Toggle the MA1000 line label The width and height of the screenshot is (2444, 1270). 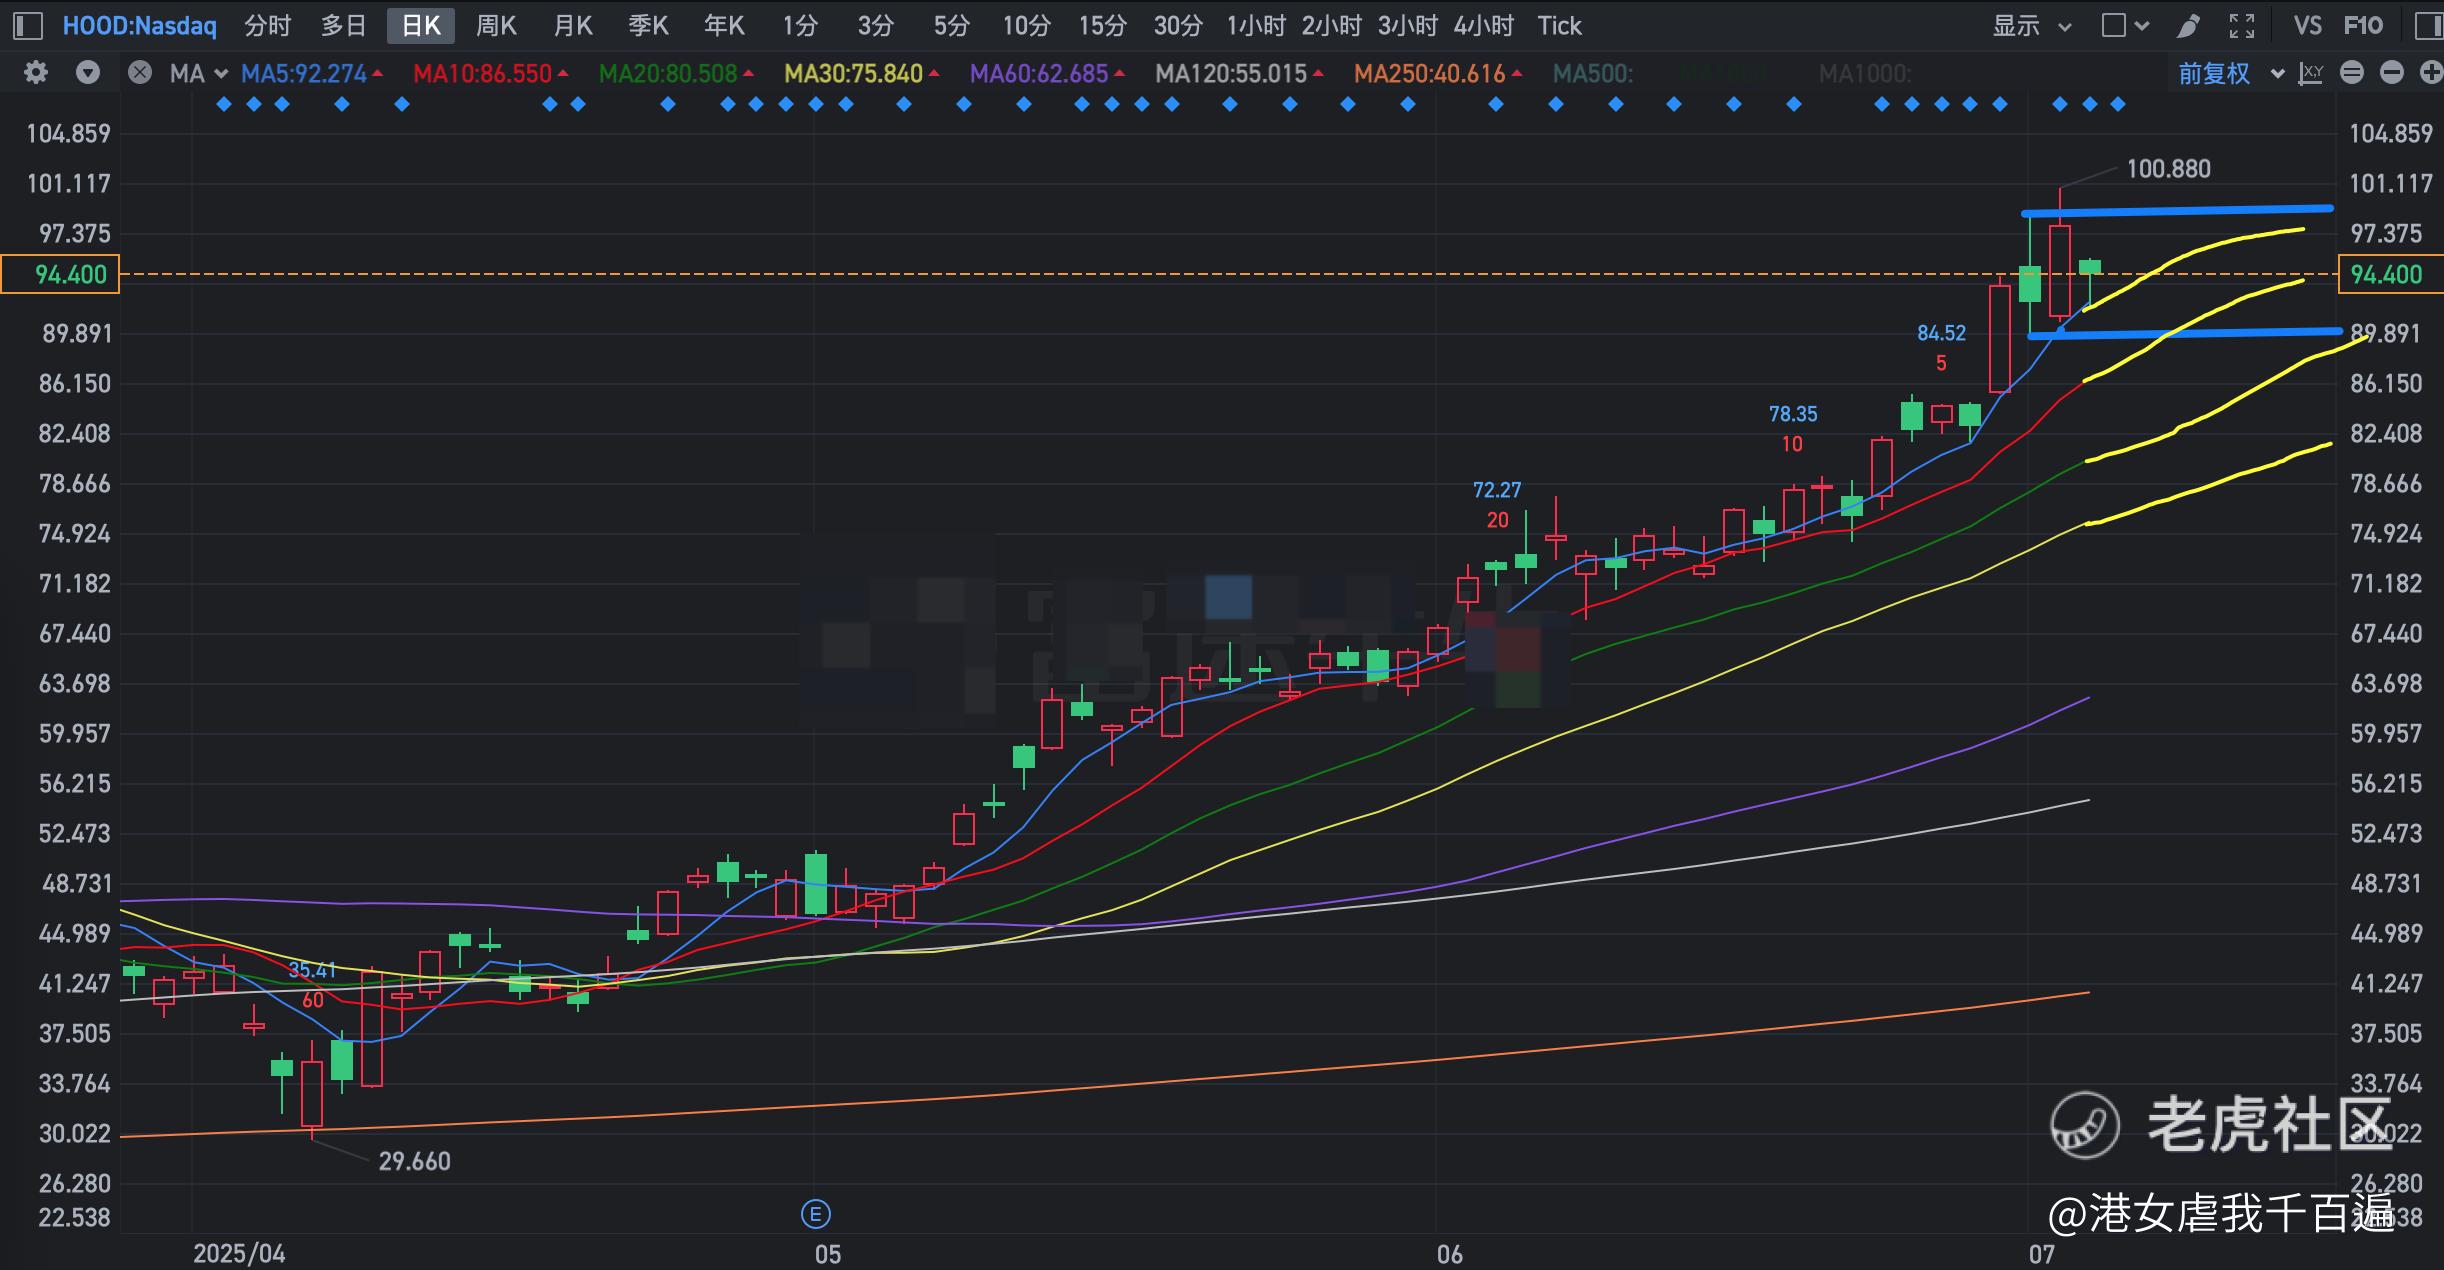[x=1864, y=73]
